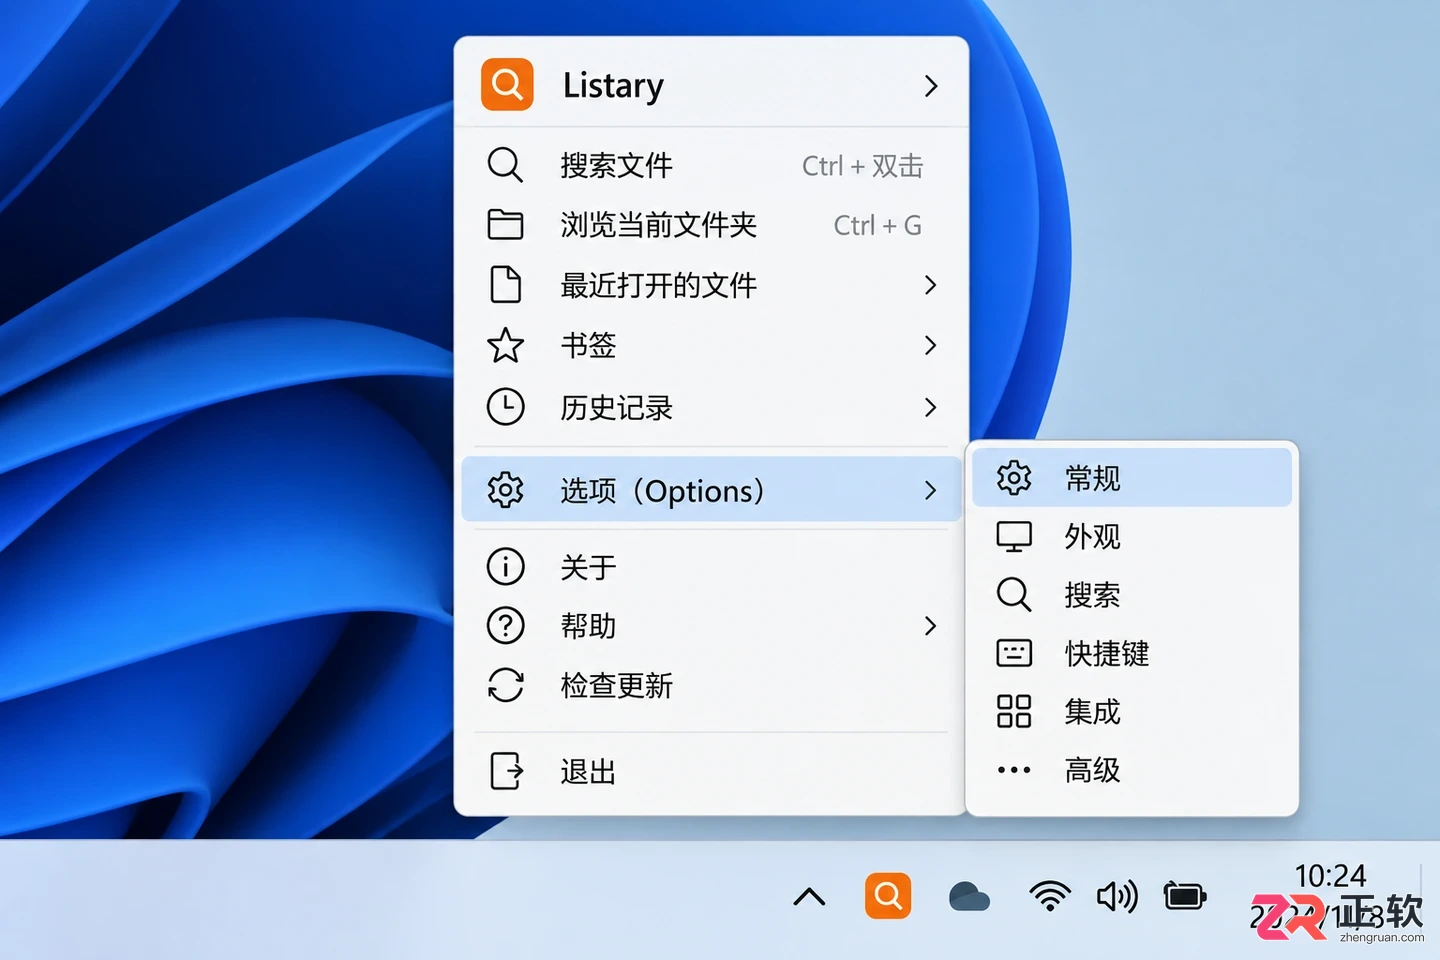Select 检查更新 to check updates

(711, 685)
